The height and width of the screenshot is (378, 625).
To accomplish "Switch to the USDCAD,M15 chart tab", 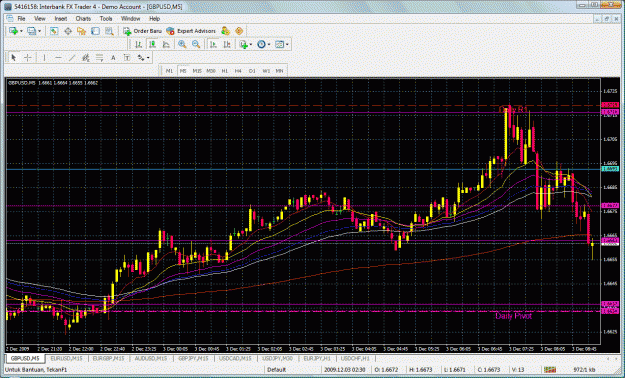I will (x=236, y=358).
